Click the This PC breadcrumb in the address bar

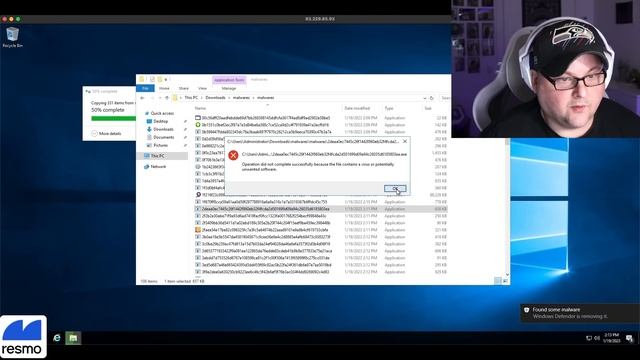pos(191,98)
